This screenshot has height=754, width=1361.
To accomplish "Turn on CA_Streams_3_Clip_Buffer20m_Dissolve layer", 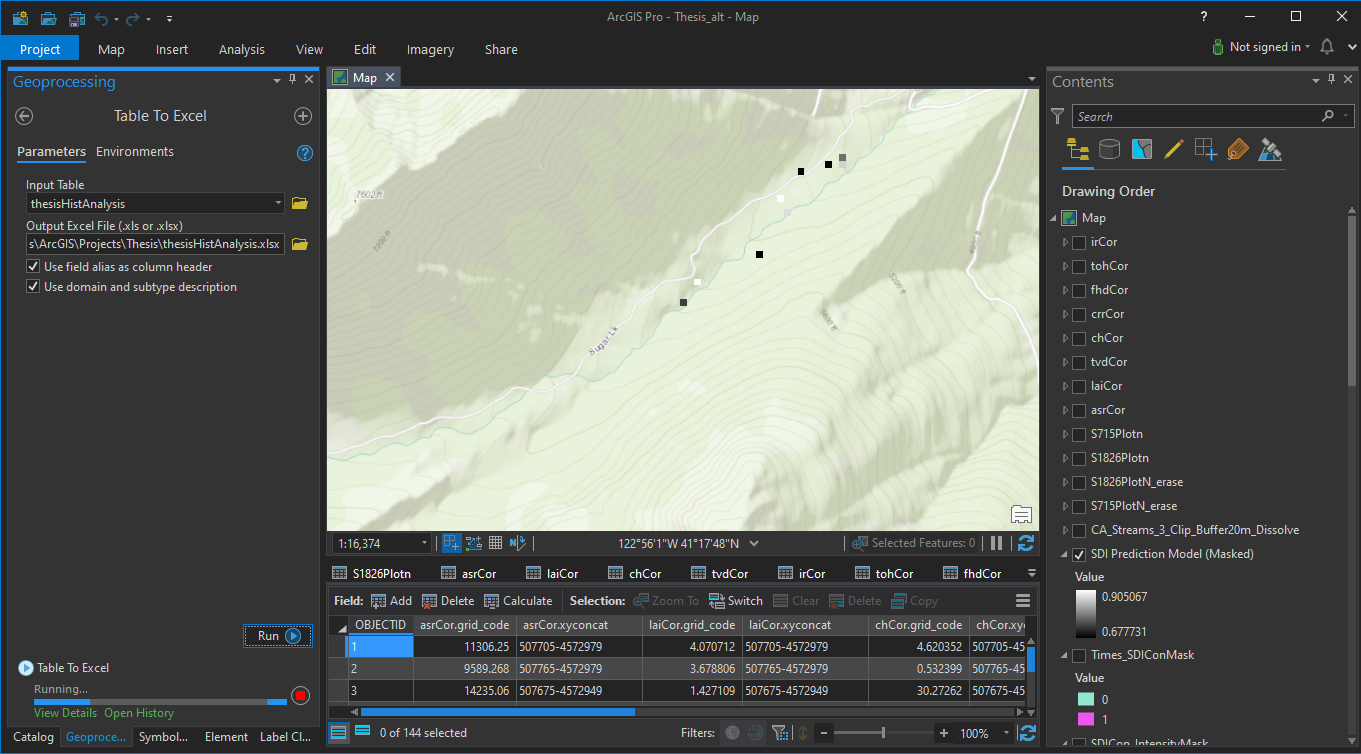I will pos(1079,530).
